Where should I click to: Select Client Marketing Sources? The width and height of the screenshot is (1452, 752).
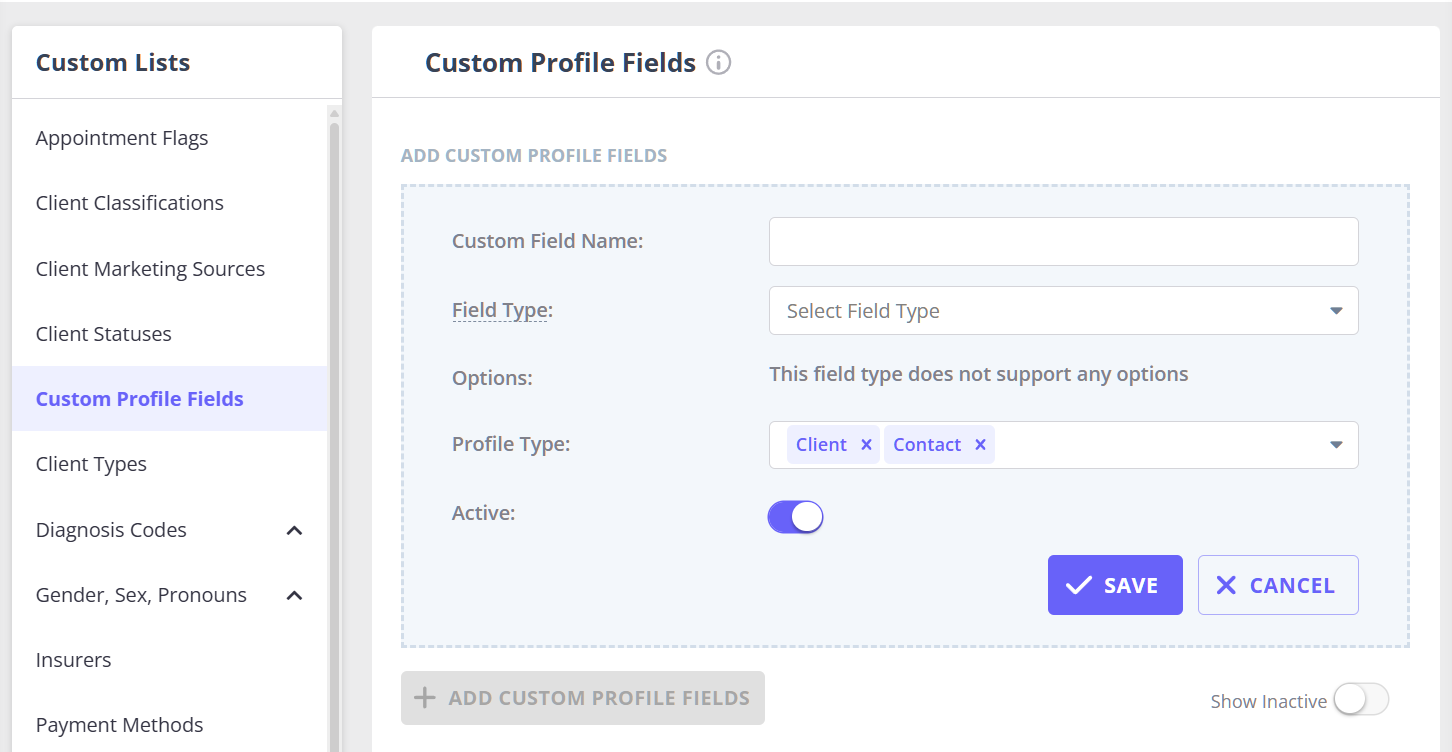pyautogui.click(x=150, y=269)
